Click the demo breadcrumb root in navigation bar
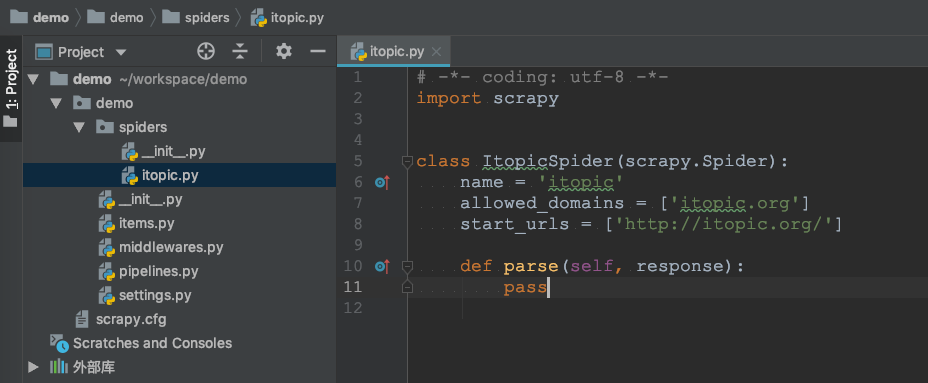The image size is (928, 383). coord(40,17)
